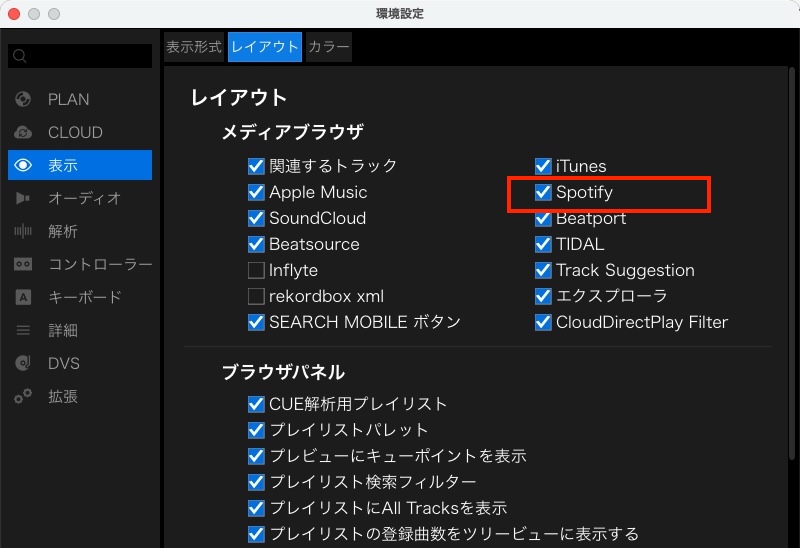Click the メディアブラウザ section heading
Screen dimensions: 800x548
293,132
